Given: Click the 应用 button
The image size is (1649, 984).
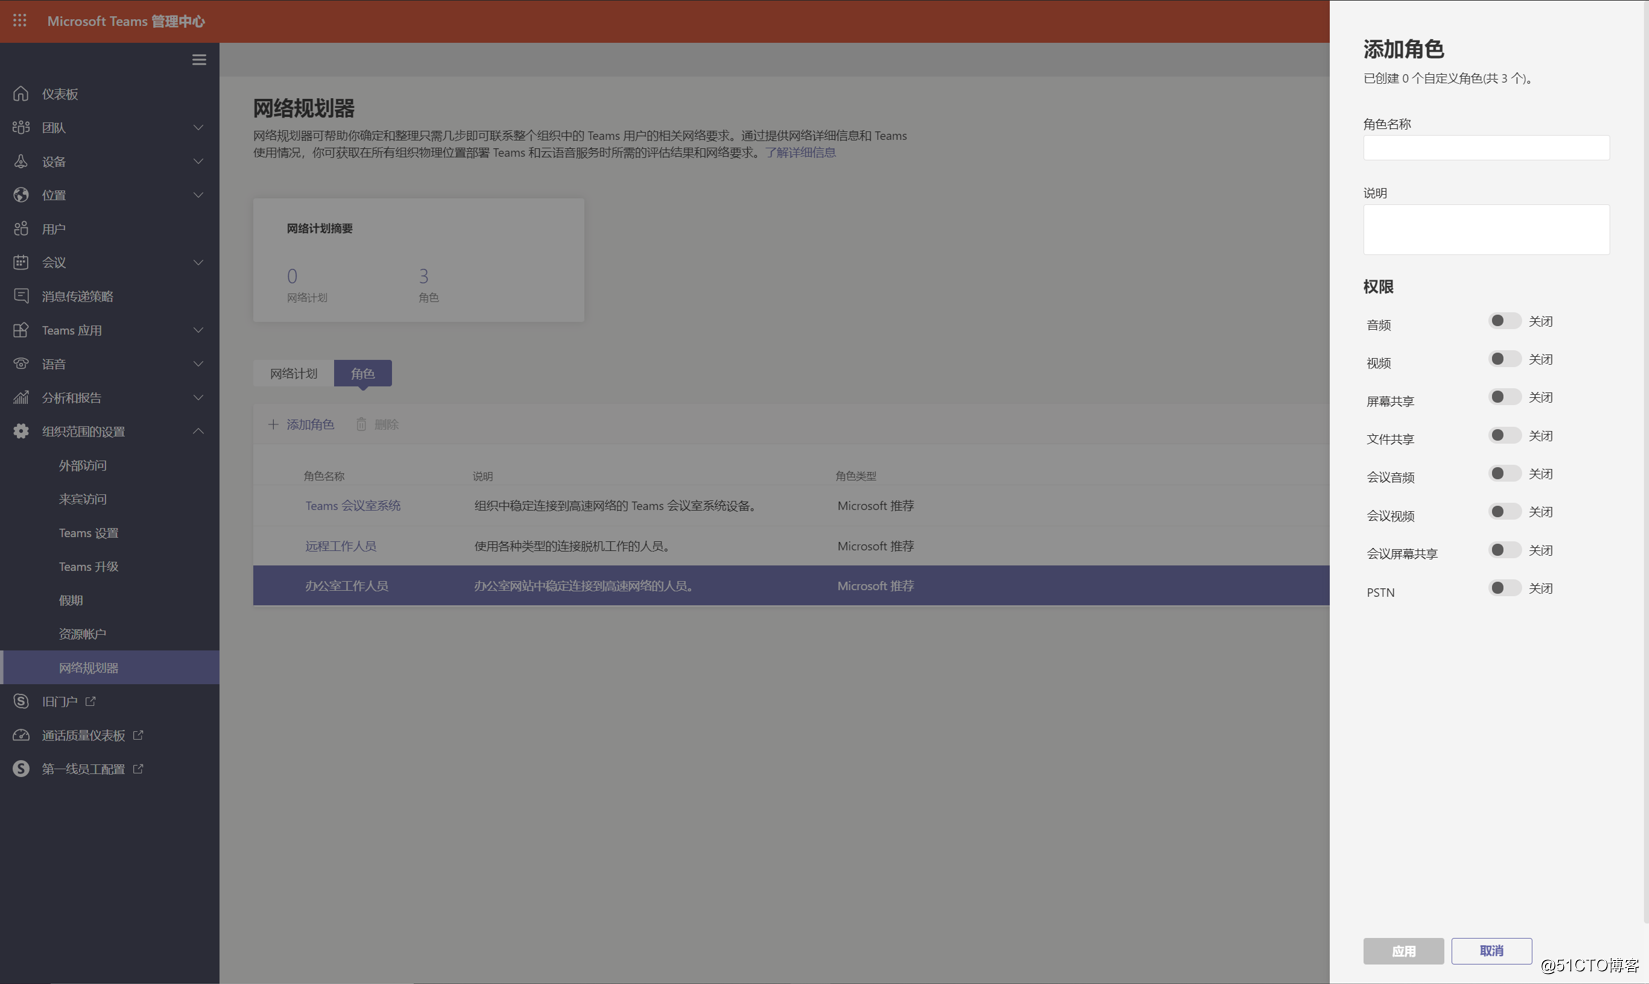Looking at the screenshot, I should click(1403, 951).
